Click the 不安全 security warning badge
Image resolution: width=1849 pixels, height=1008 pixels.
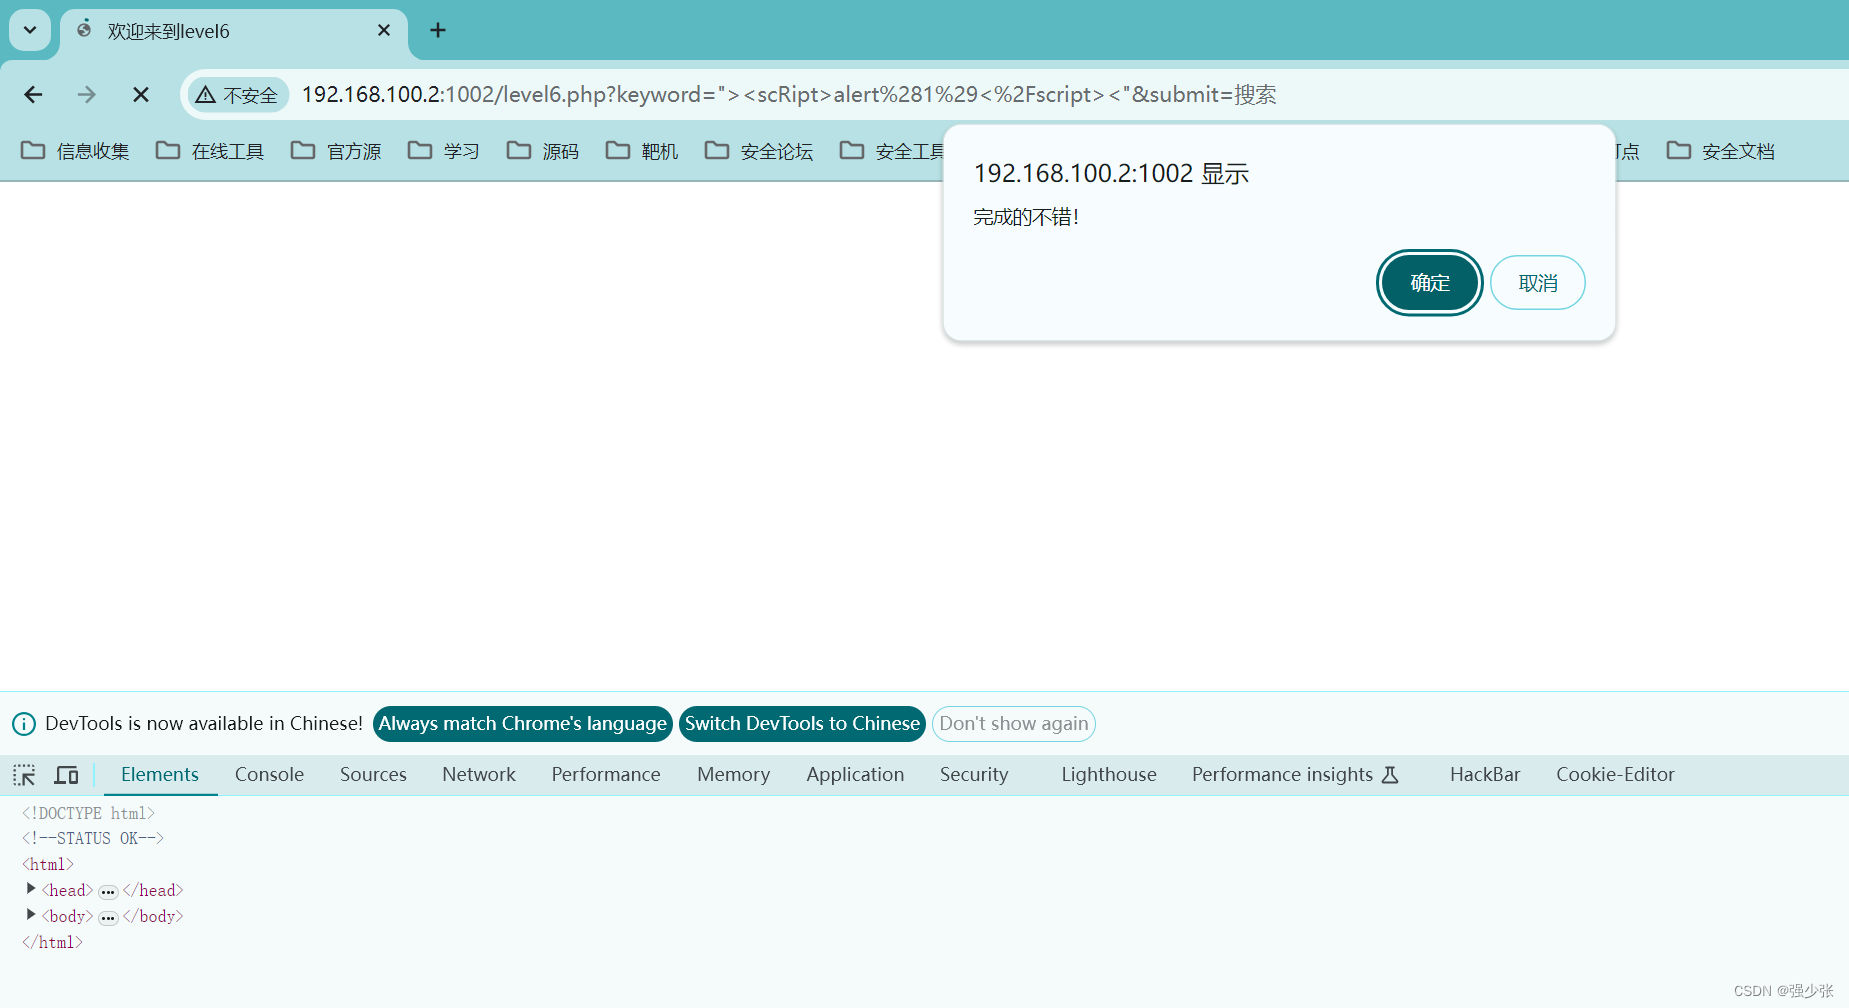tap(238, 95)
